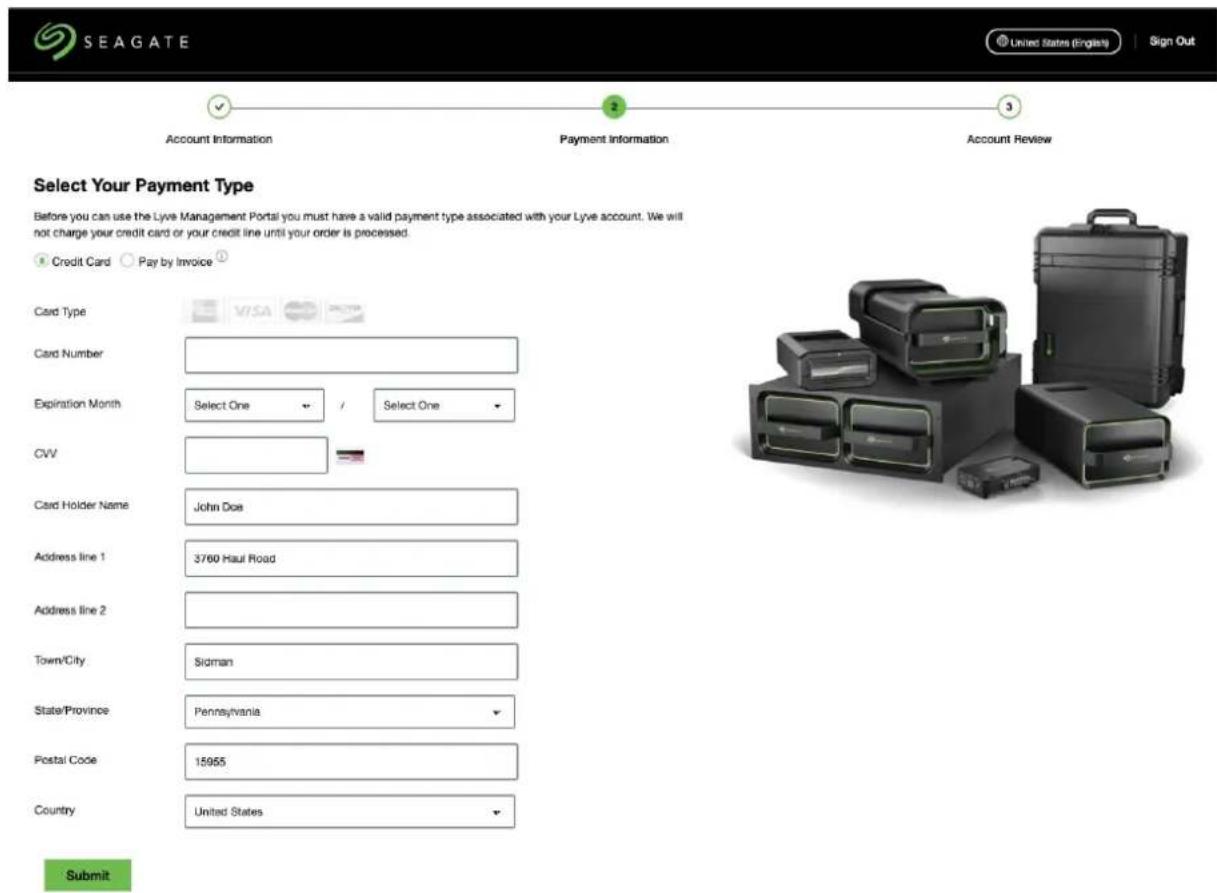The height and width of the screenshot is (893, 1217).
Task: Click the Account Information step label
Action: (x=218, y=140)
